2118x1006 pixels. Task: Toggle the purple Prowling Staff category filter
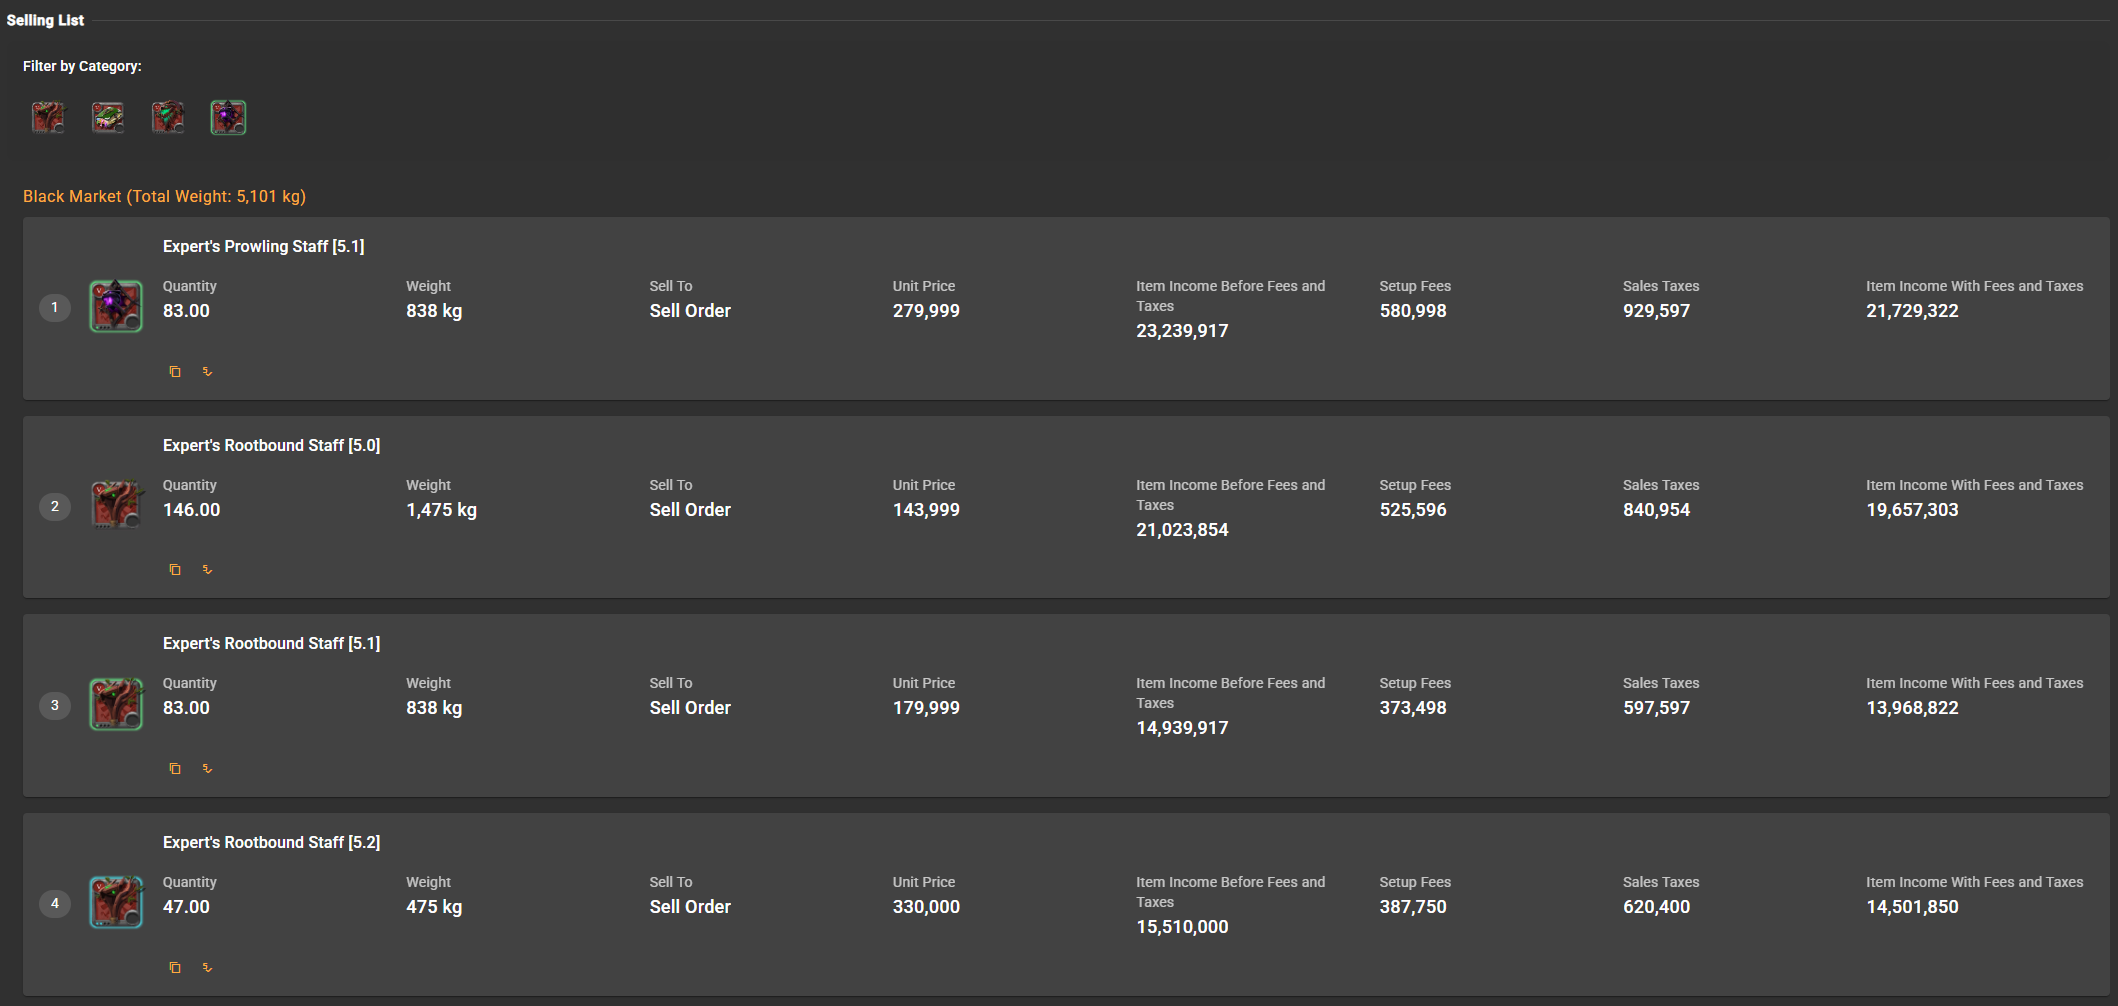click(228, 117)
